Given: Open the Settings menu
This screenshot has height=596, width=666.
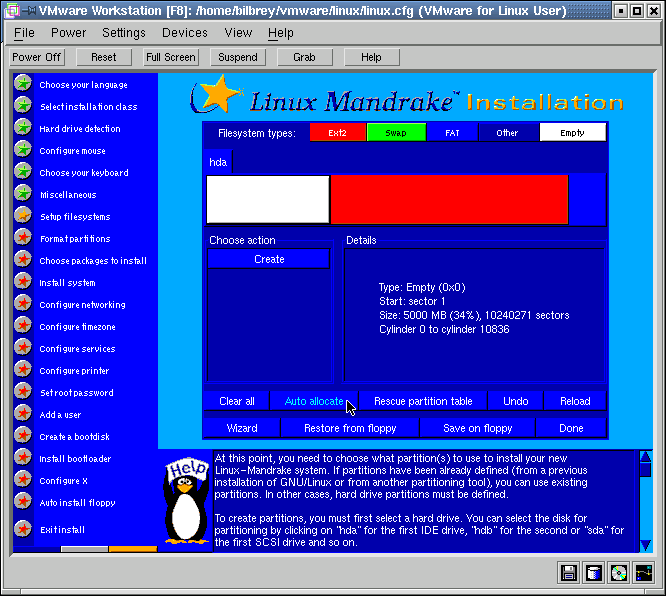Looking at the screenshot, I should [x=124, y=33].
